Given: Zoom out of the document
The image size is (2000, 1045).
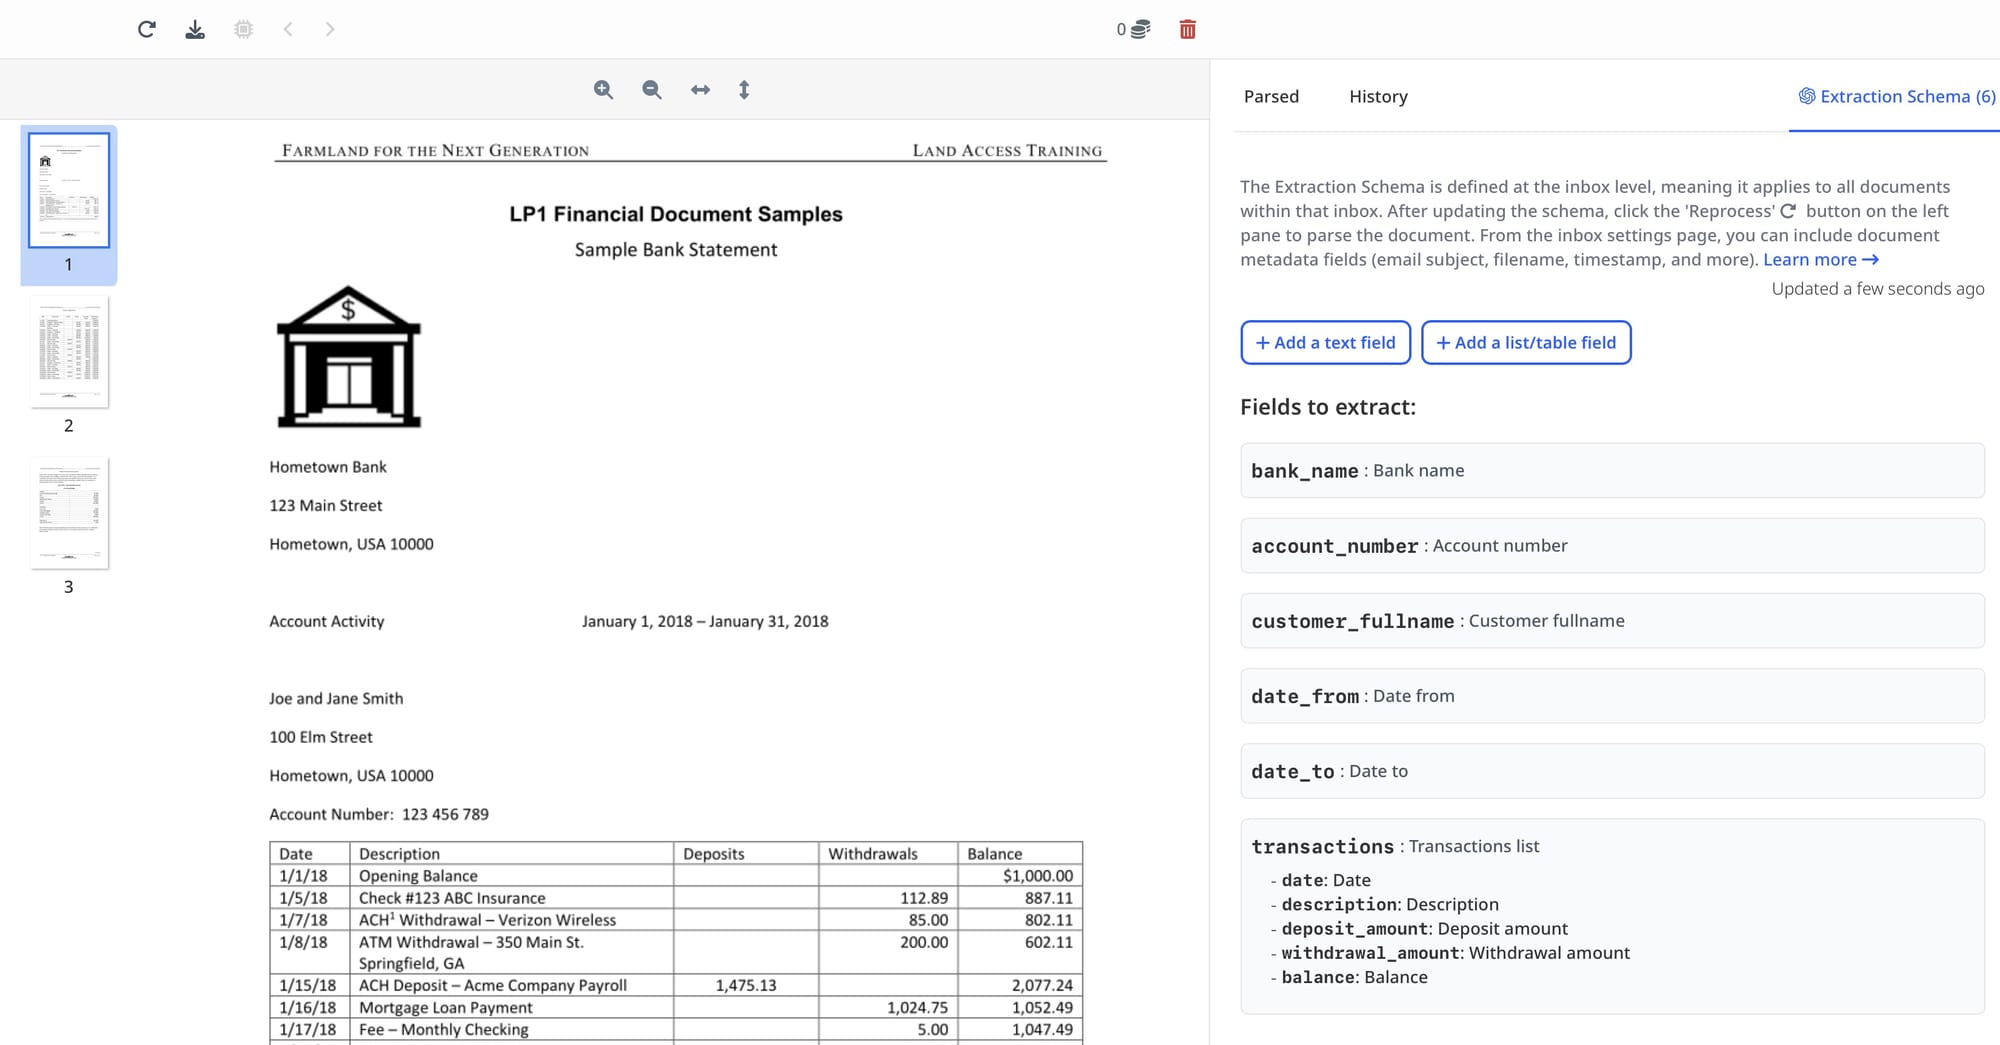Looking at the screenshot, I should (x=652, y=90).
